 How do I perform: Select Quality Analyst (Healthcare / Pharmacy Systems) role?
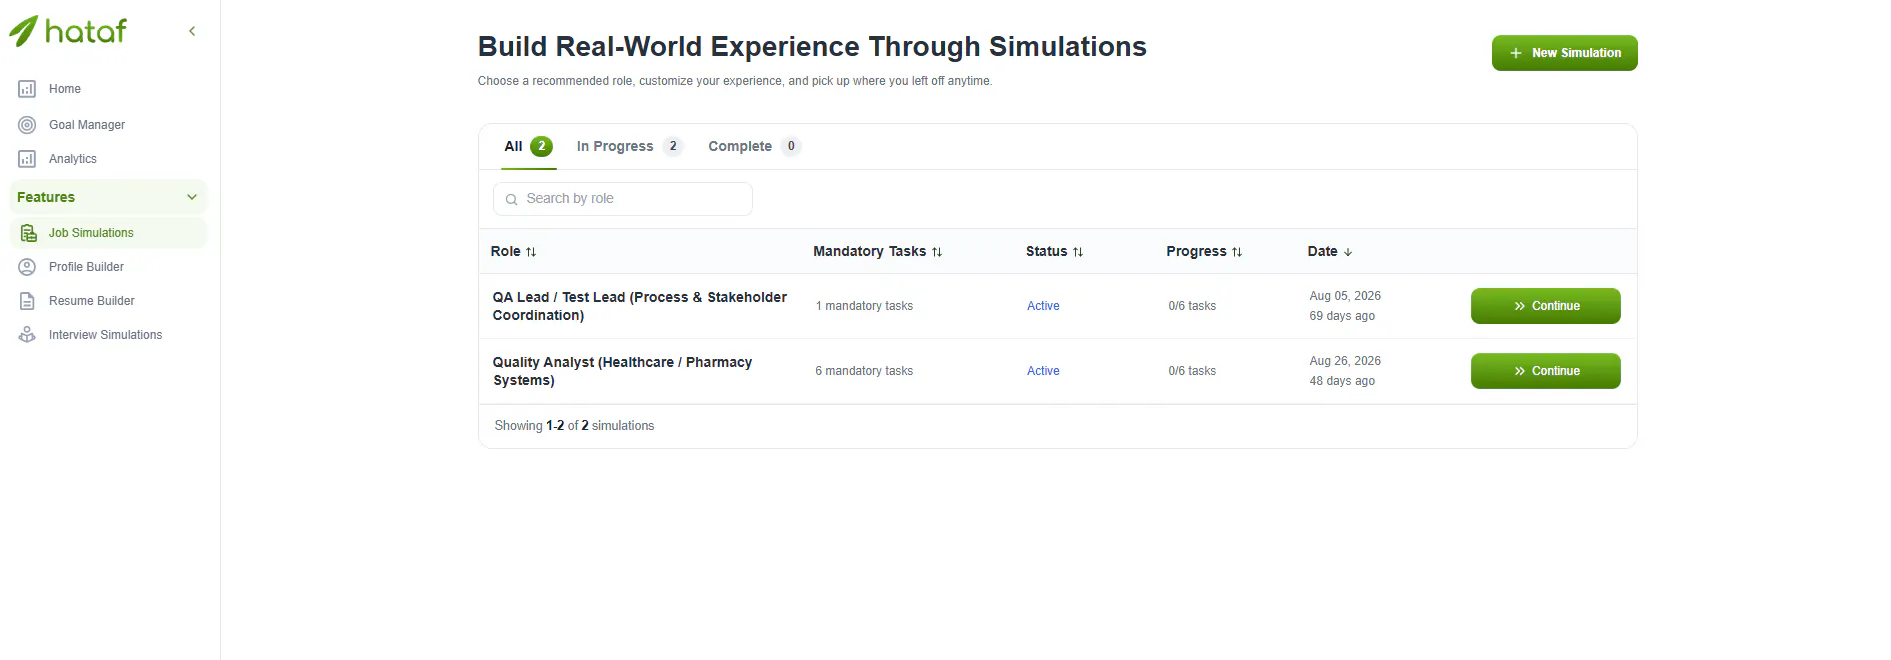pos(622,371)
